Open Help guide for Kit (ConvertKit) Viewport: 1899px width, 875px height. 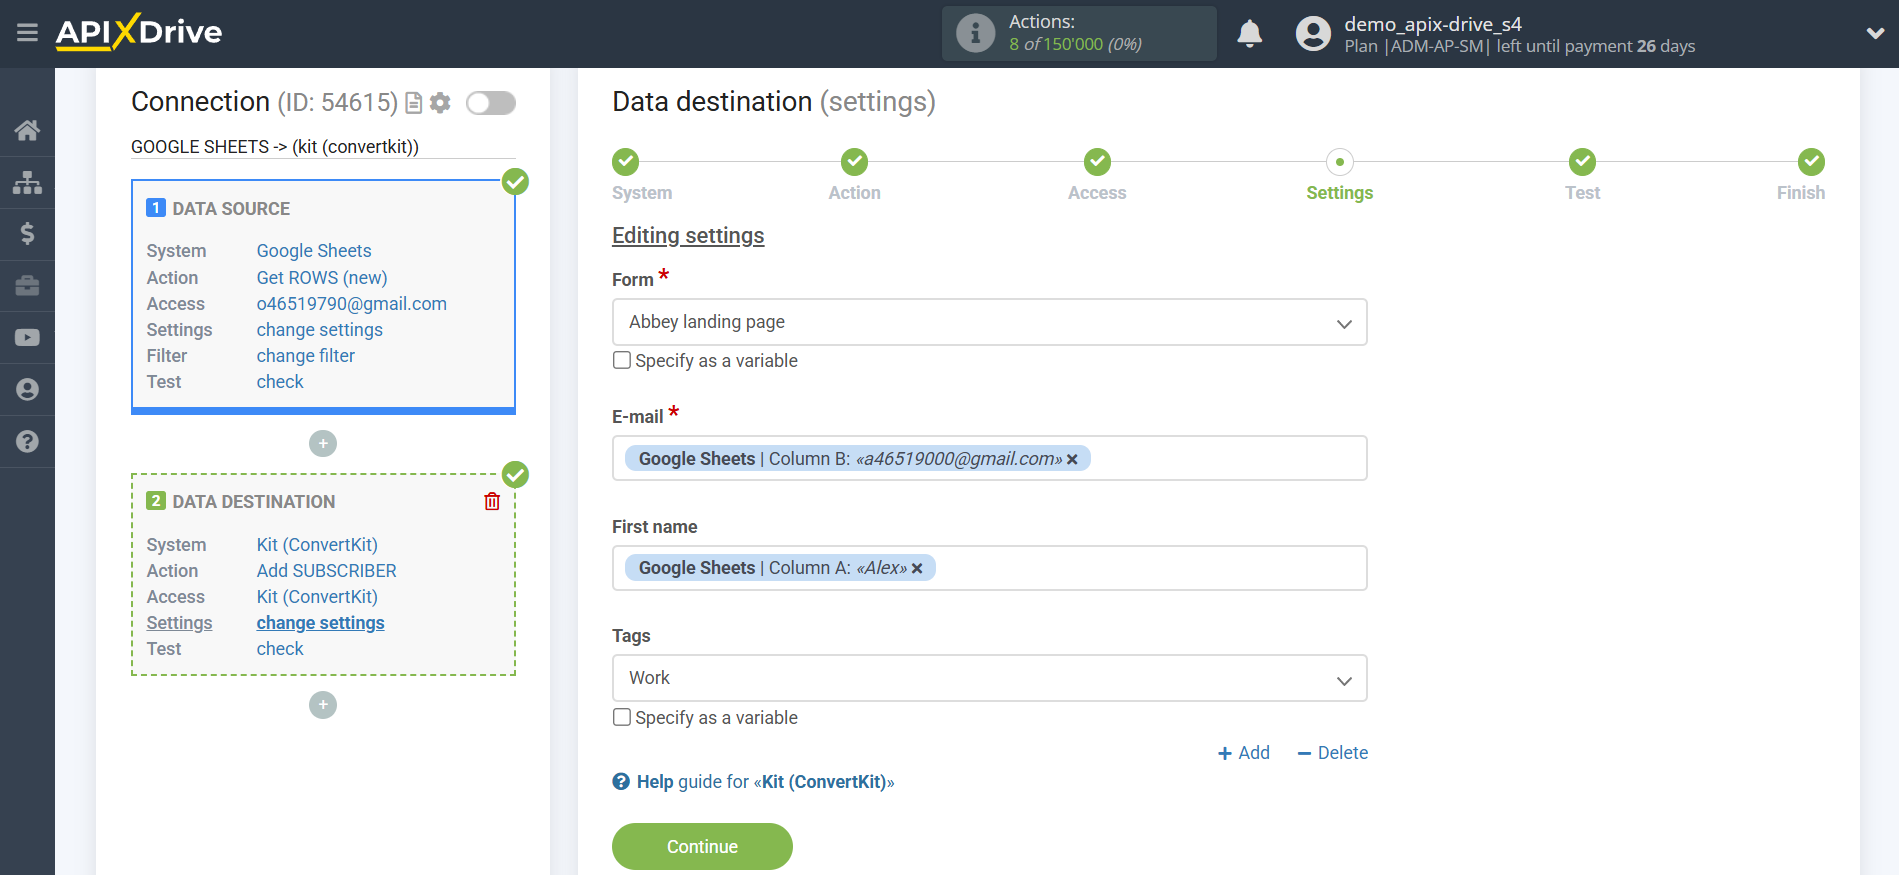pos(765,782)
